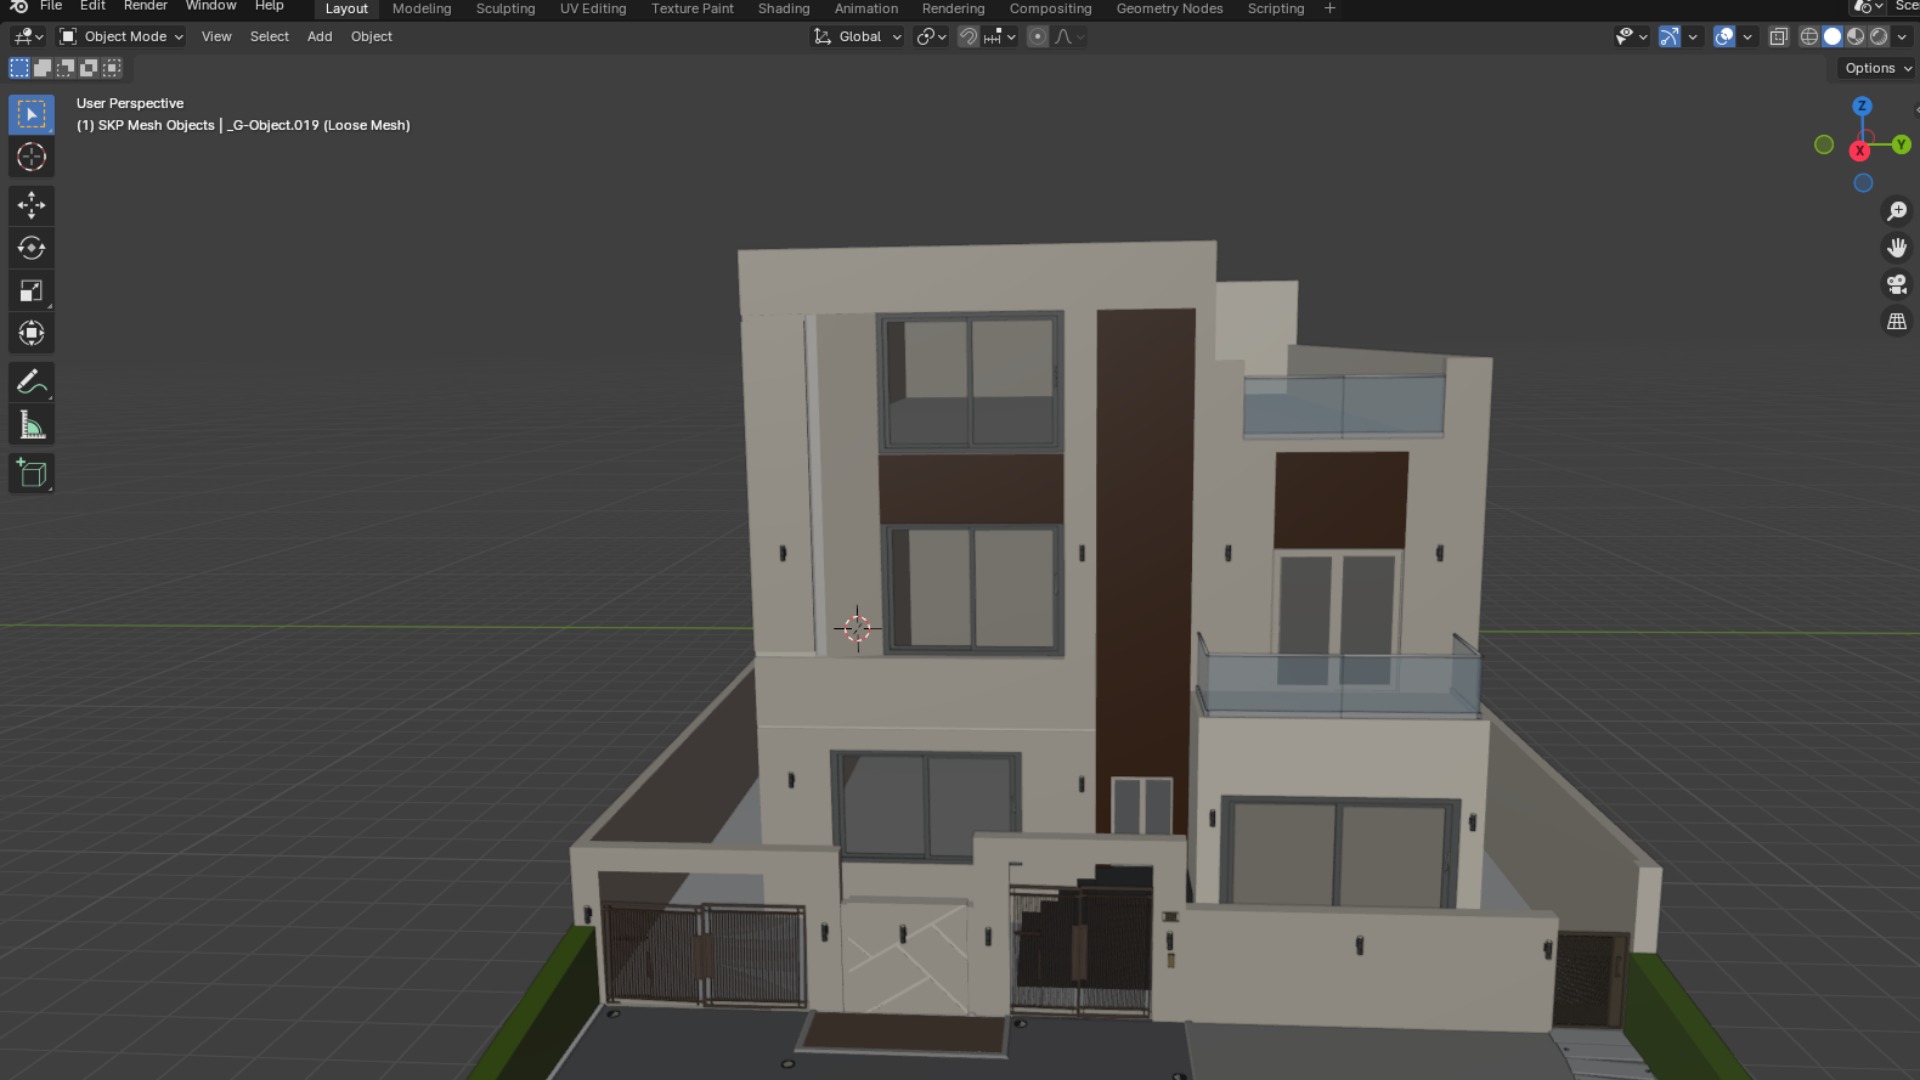Open the Render menu
This screenshot has height=1080, width=1920.
(x=146, y=6)
